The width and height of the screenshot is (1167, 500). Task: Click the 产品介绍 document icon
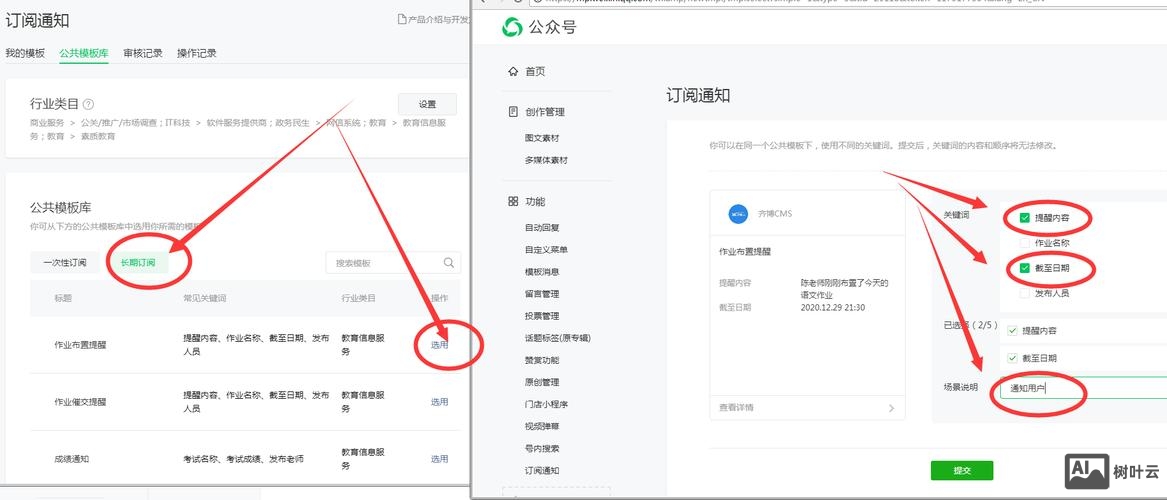[x=402, y=19]
